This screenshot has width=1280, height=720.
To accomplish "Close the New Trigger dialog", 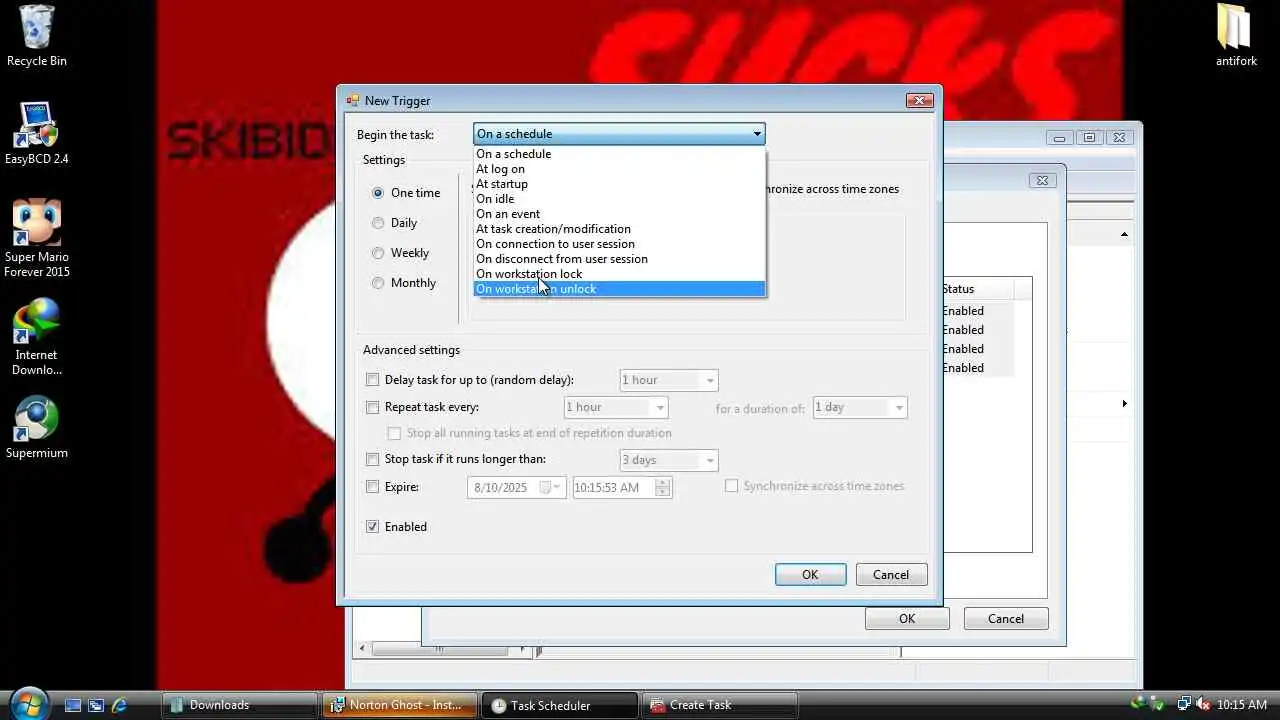I will 919,100.
